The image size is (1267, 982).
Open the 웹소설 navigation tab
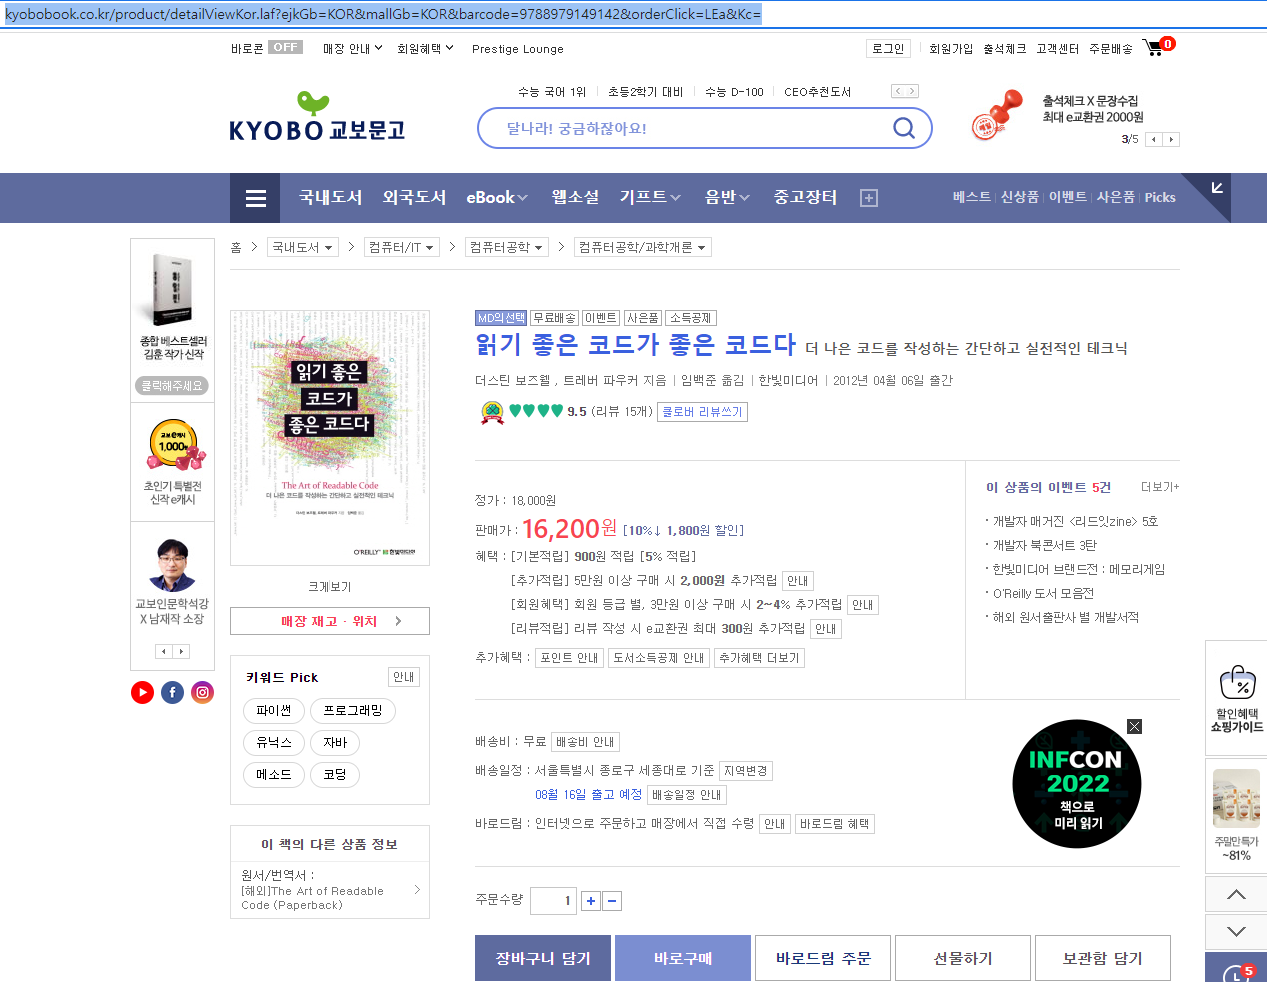(x=575, y=198)
